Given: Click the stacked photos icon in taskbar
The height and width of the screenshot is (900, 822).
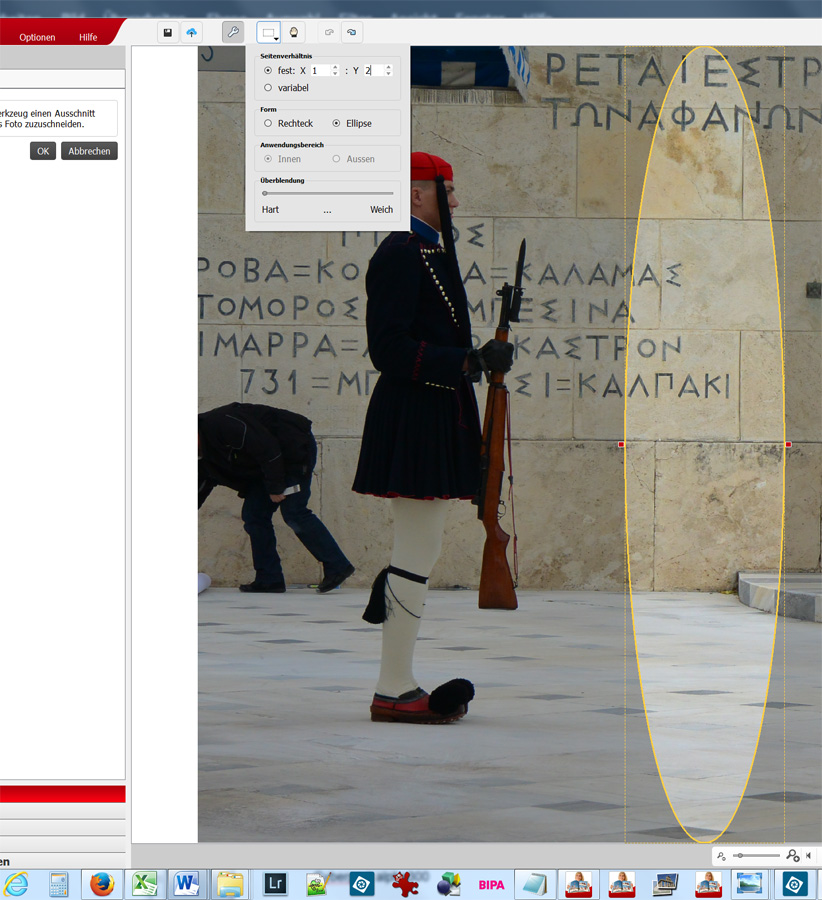Looking at the screenshot, I should 665,885.
